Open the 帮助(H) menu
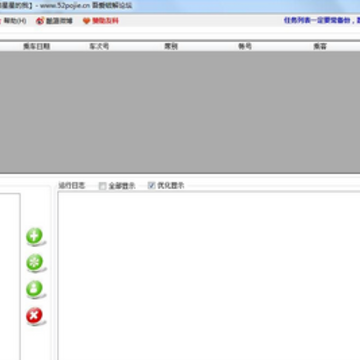360x360 pixels. (x=15, y=21)
